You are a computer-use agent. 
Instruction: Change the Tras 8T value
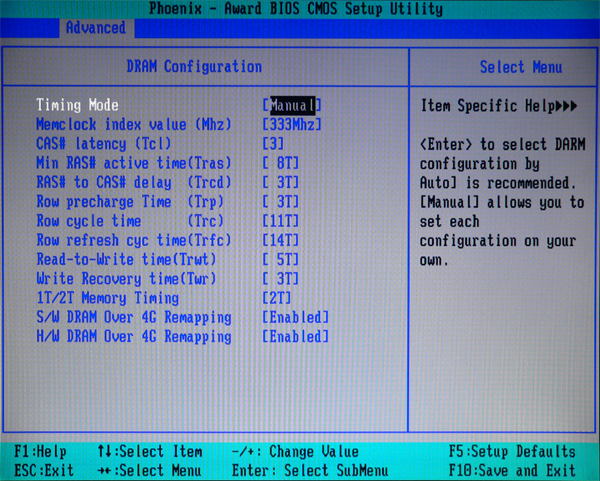(280, 163)
